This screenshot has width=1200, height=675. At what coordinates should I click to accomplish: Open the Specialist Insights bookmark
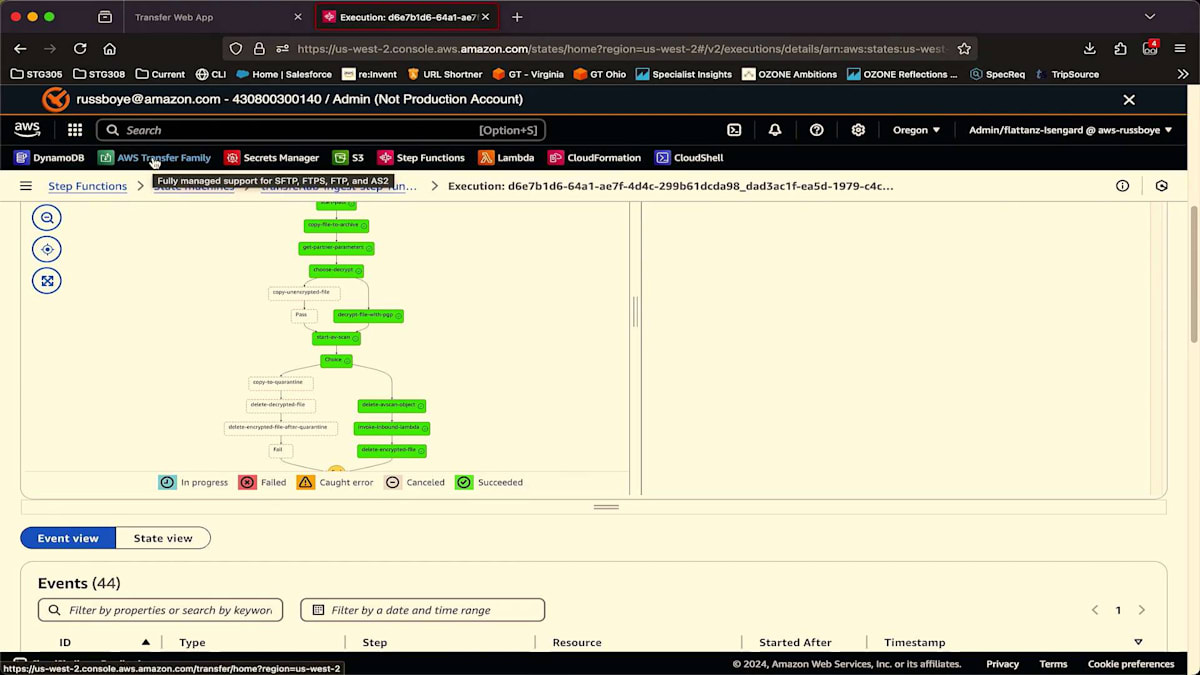pyautogui.click(x=683, y=74)
